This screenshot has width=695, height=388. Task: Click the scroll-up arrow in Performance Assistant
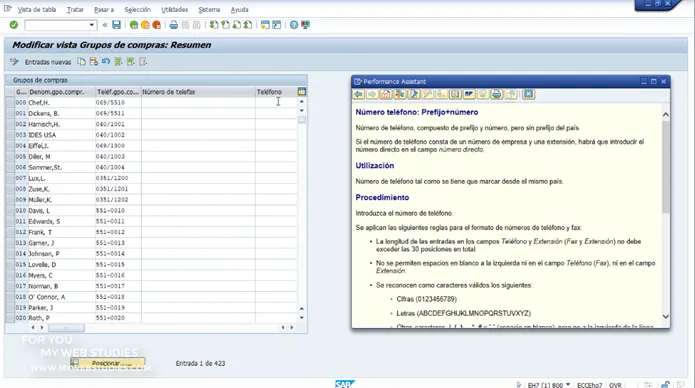pos(666,114)
